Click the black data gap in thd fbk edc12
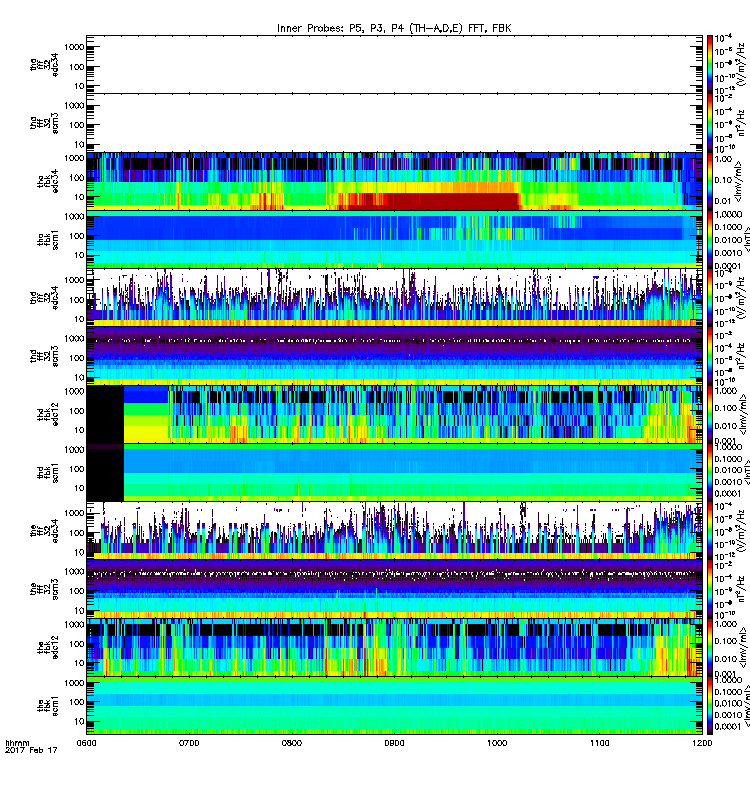Image resolution: width=750 pixels, height=800 pixels. [105, 414]
